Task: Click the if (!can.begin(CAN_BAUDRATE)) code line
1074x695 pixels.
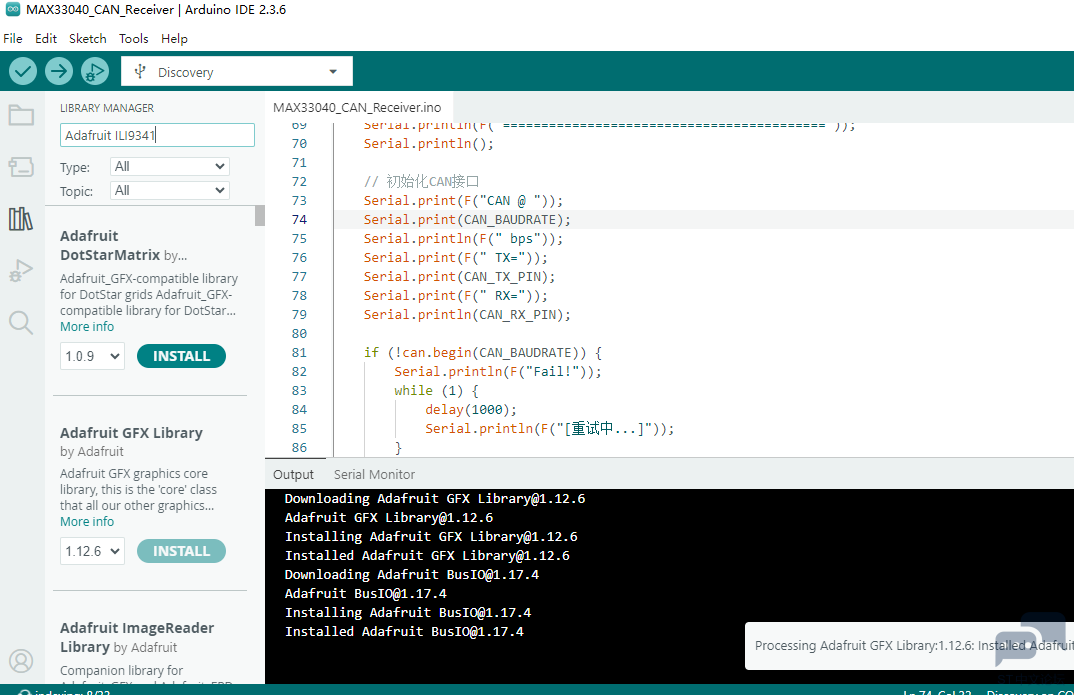Action: click(x=483, y=353)
